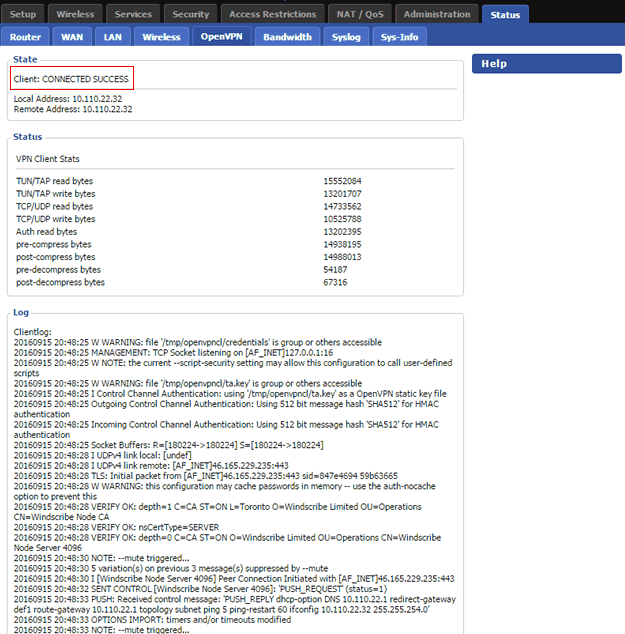Select the Status main tab
The height and width of the screenshot is (634, 625).
pos(505,15)
